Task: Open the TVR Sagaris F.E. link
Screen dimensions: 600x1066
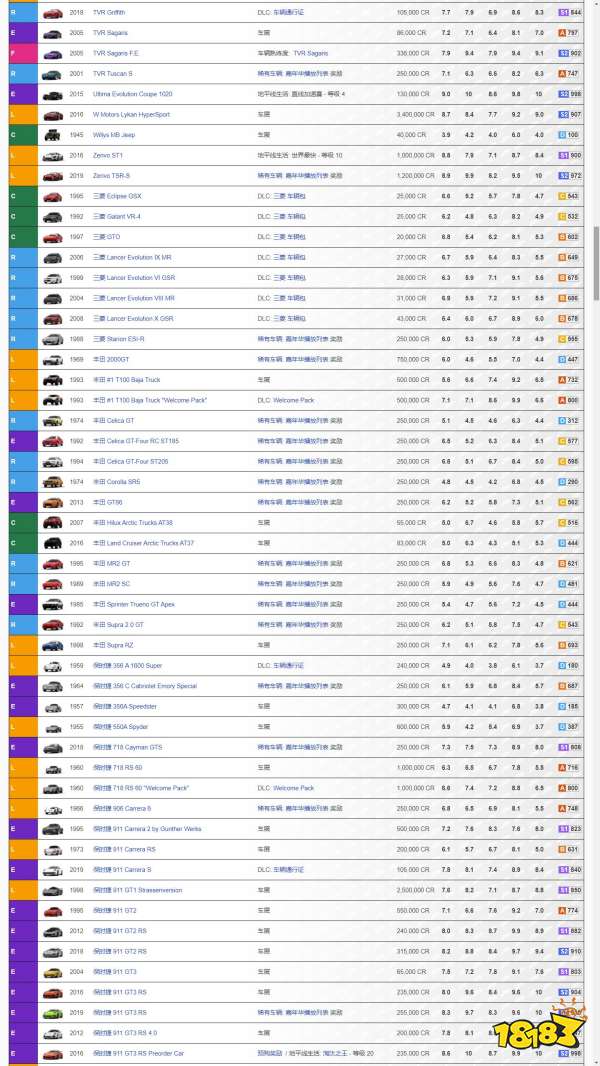Action: pyautogui.click(x=116, y=53)
